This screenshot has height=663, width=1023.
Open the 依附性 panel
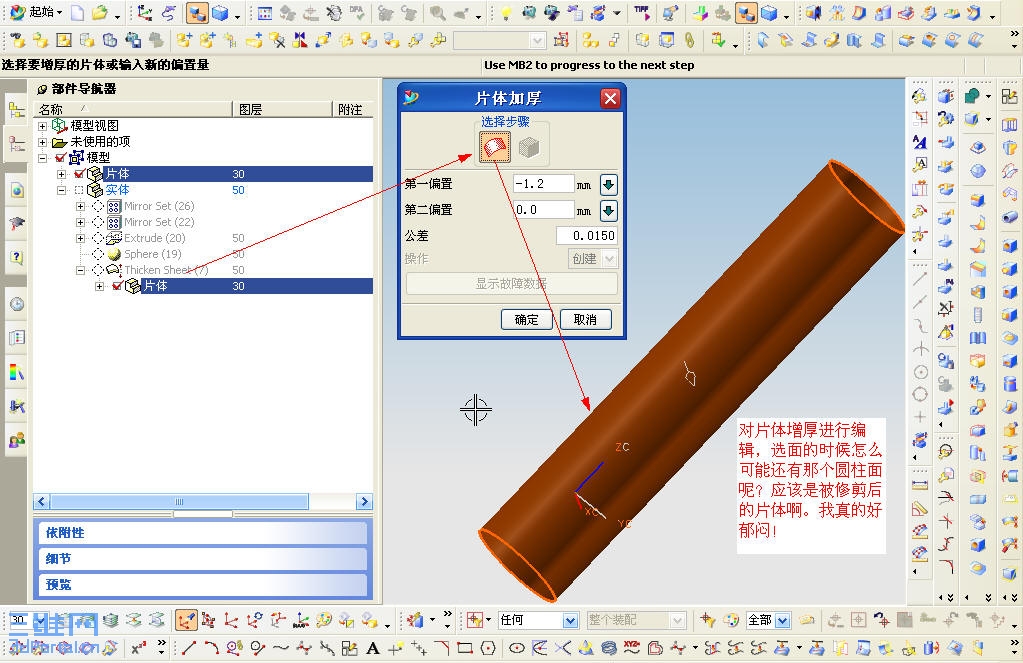[x=203, y=532]
